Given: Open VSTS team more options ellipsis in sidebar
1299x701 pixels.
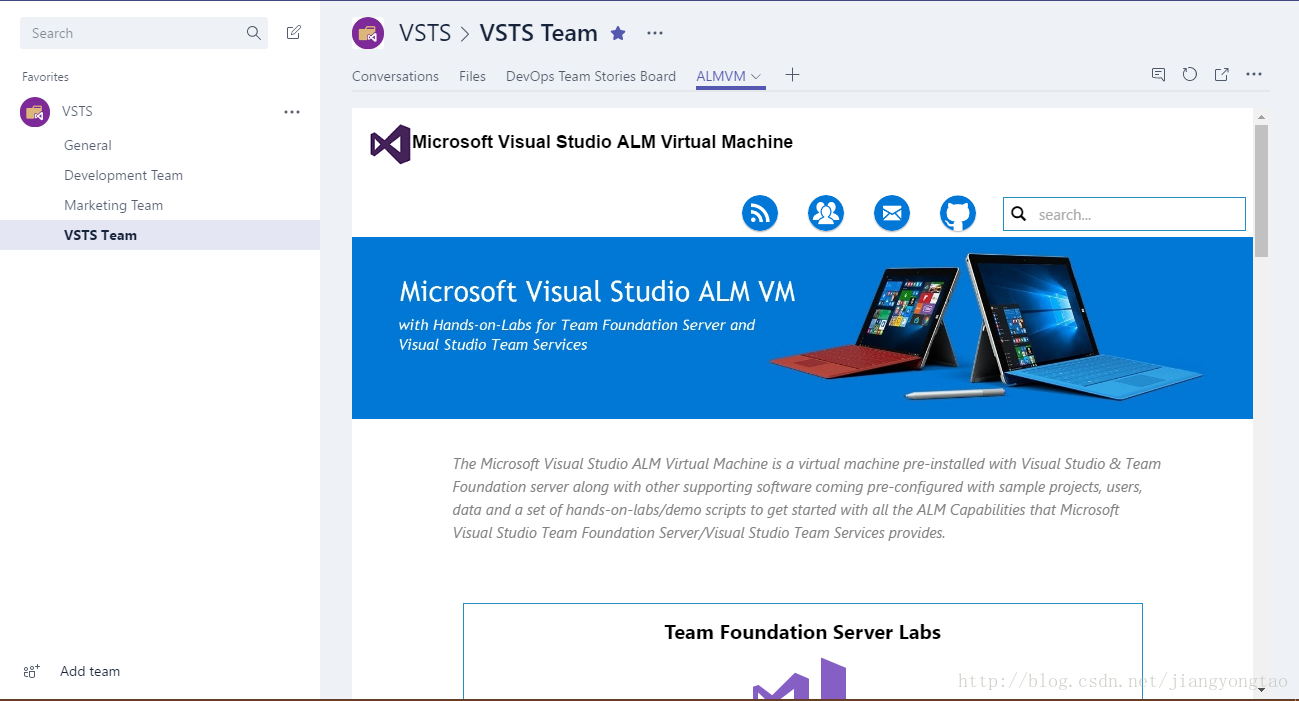Looking at the screenshot, I should (x=292, y=112).
